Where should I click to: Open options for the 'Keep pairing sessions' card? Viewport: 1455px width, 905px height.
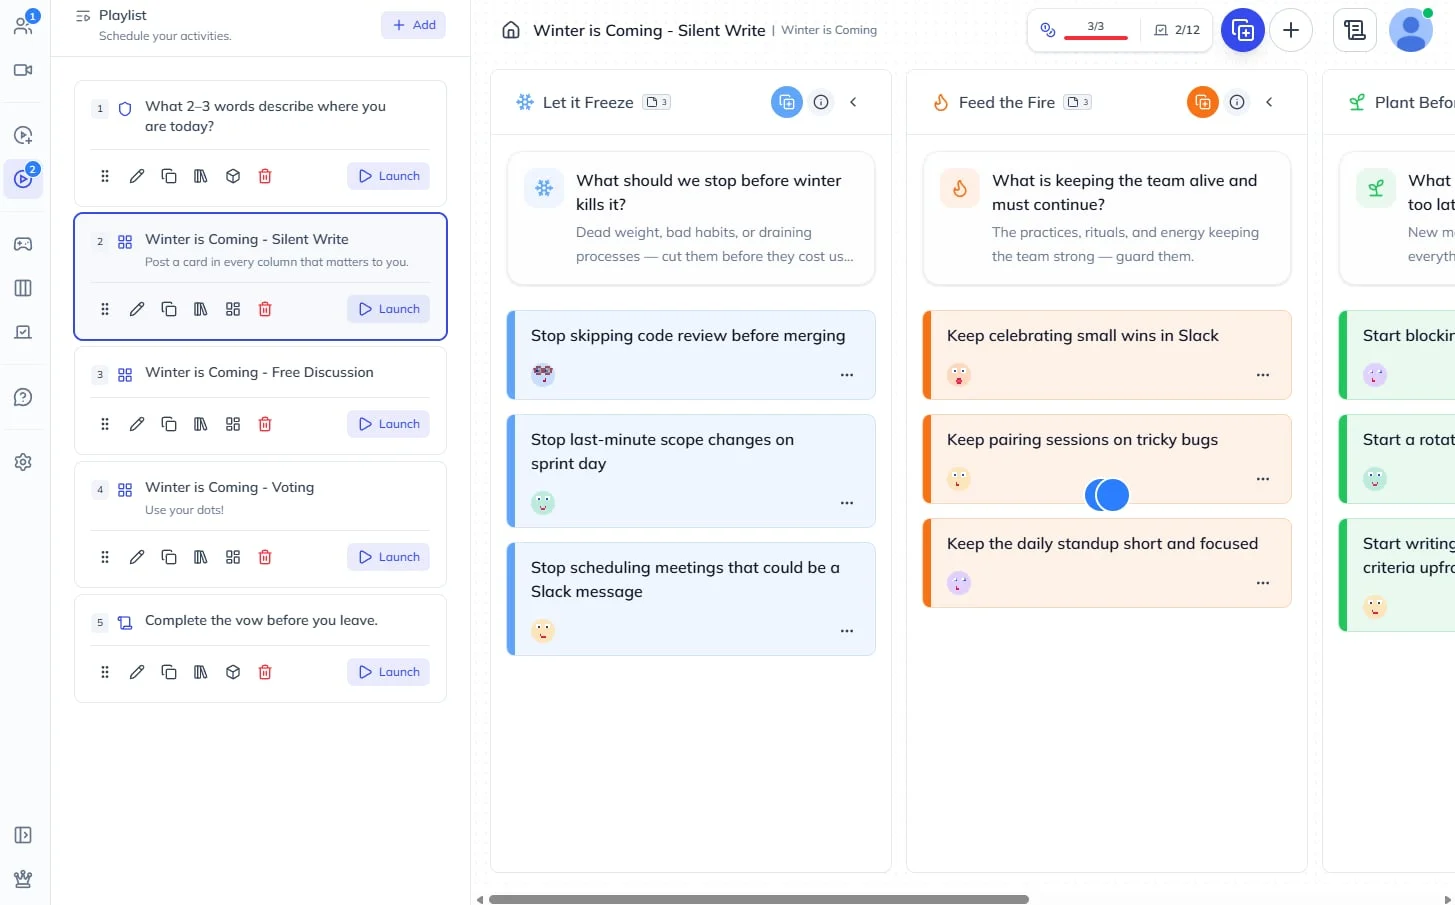pos(1263,479)
